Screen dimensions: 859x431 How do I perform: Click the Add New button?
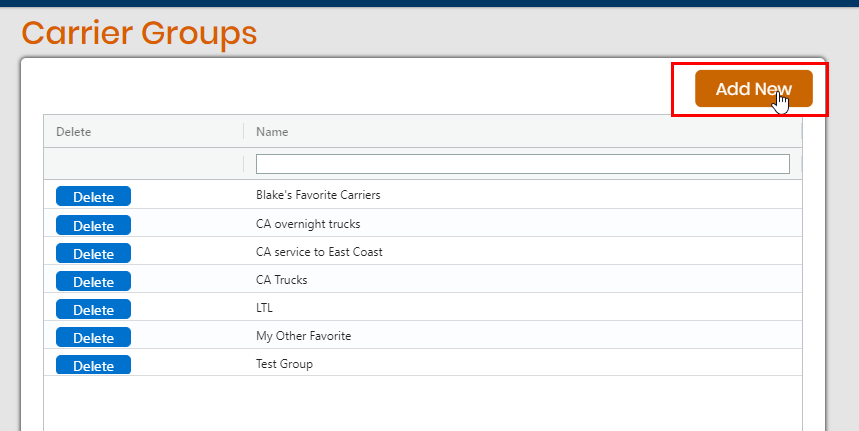point(753,88)
